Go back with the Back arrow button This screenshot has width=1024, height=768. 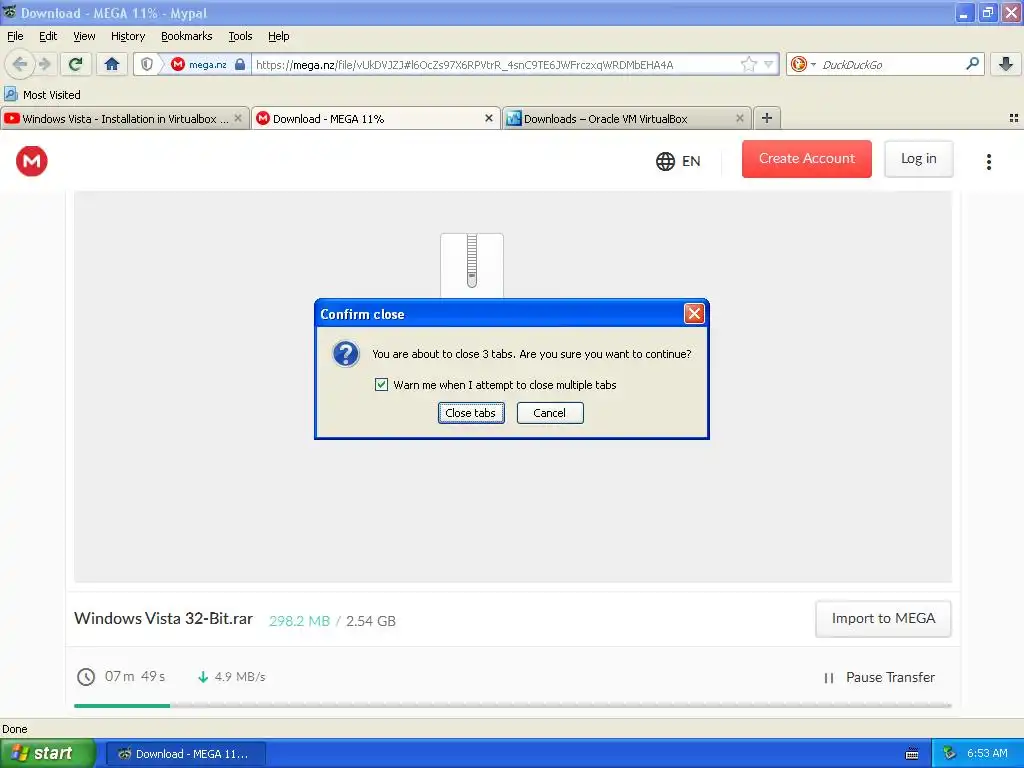(x=20, y=64)
